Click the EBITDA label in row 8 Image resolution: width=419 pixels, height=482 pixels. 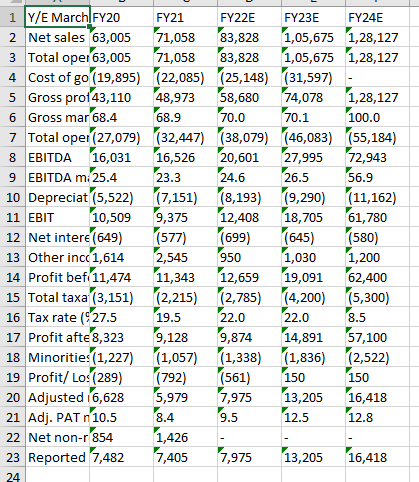coord(57,157)
